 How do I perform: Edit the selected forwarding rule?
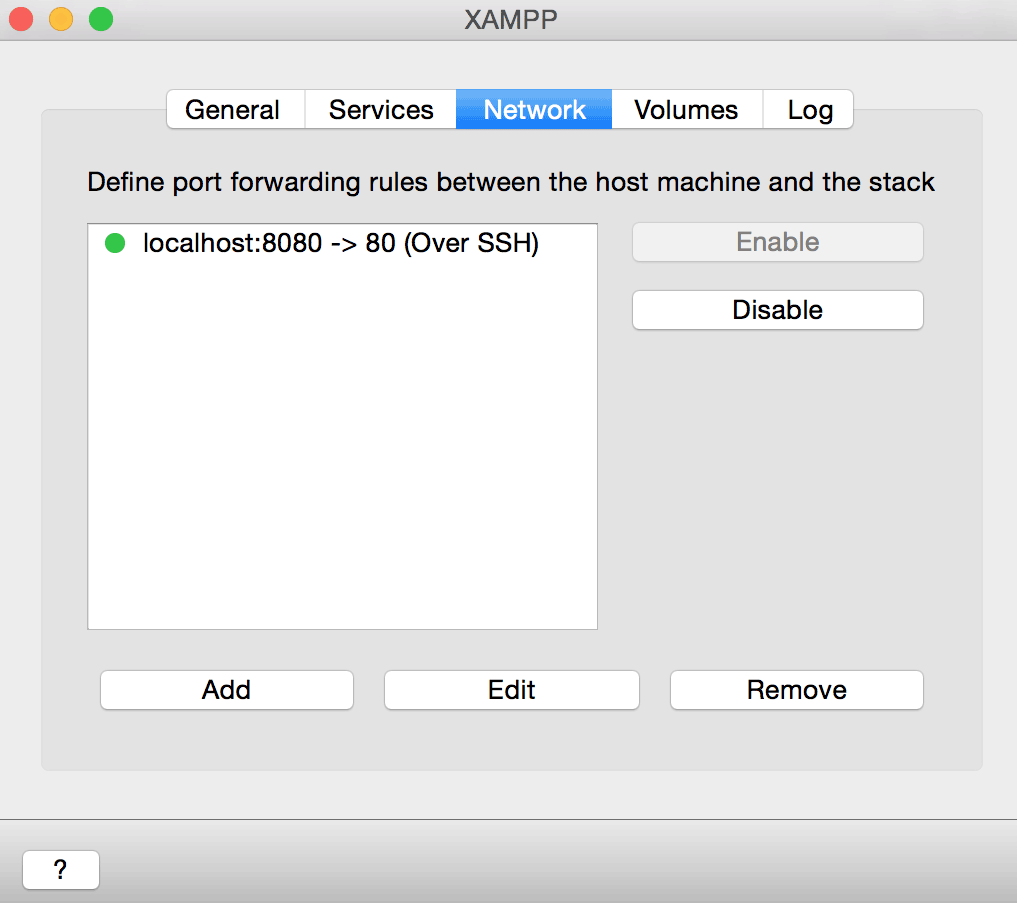coord(511,690)
